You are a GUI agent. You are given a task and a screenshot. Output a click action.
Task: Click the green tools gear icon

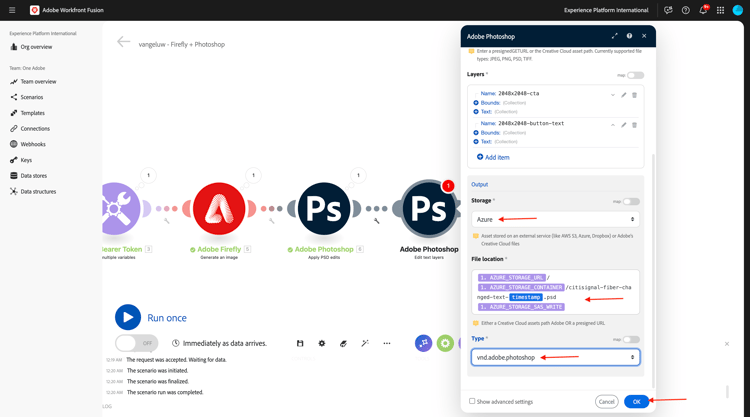coord(445,343)
